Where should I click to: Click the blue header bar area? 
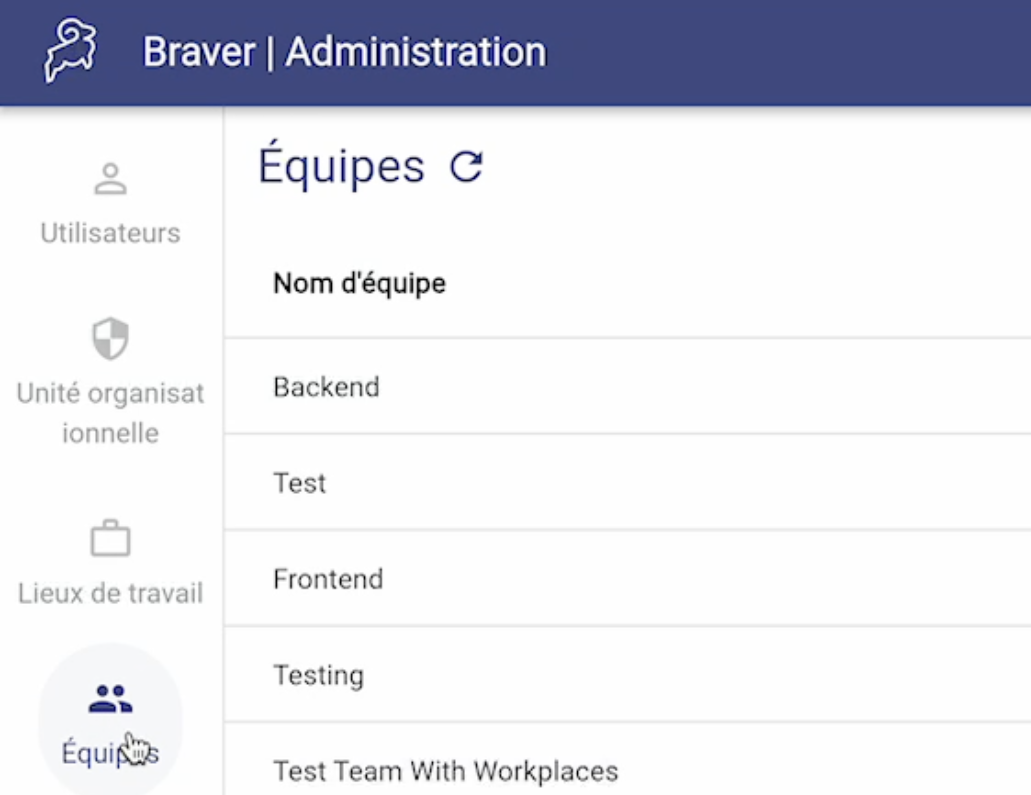[x=789, y=53]
